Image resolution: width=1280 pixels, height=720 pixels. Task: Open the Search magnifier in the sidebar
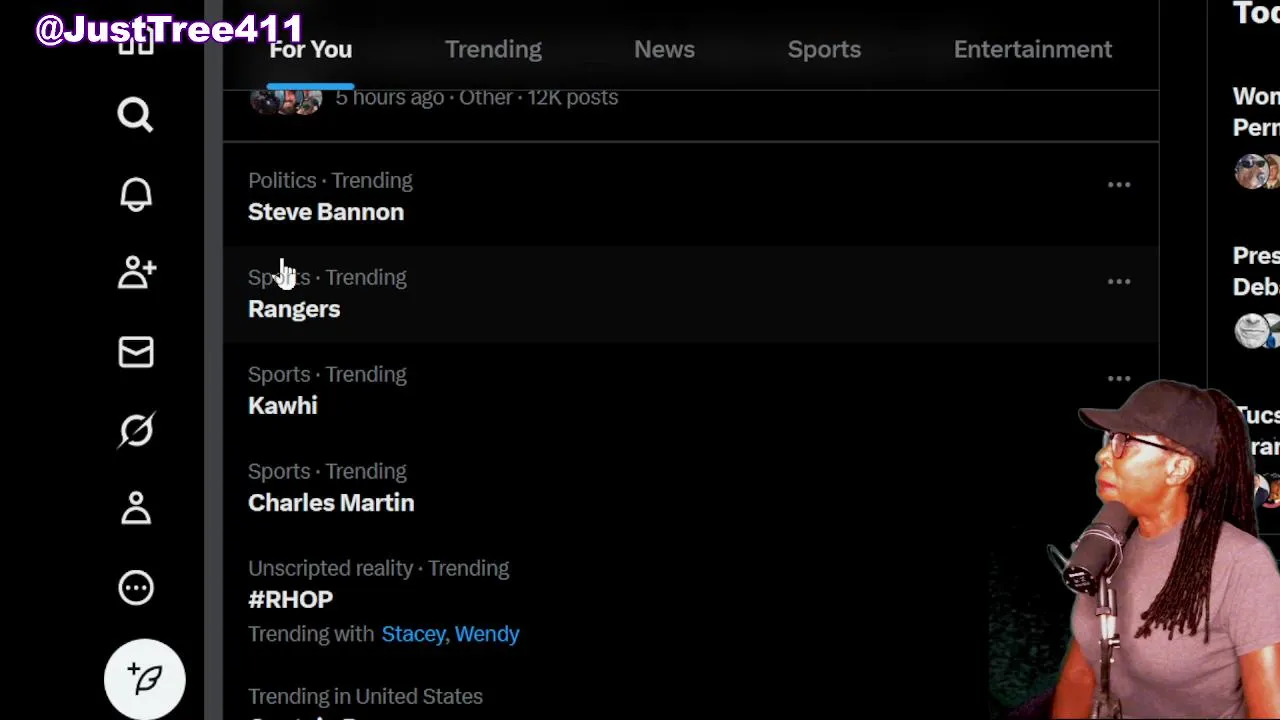click(x=136, y=115)
